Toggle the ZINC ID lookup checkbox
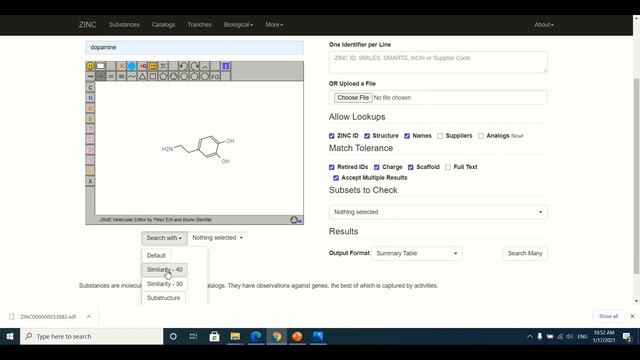Image resolution: width=640 pixels, height=360 pixels. click(x=331, y=136)
